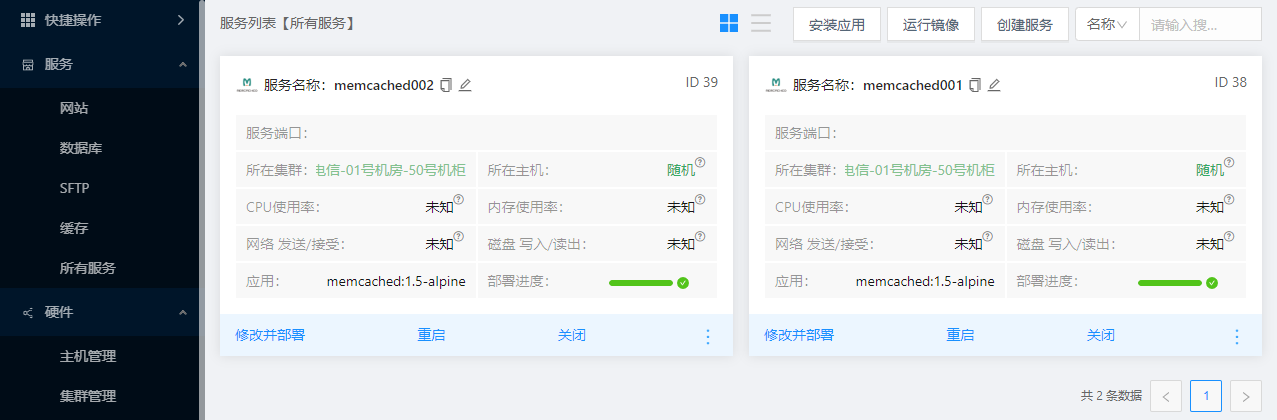
Task: Switch to grid card view
Action: tap(729, 24)
